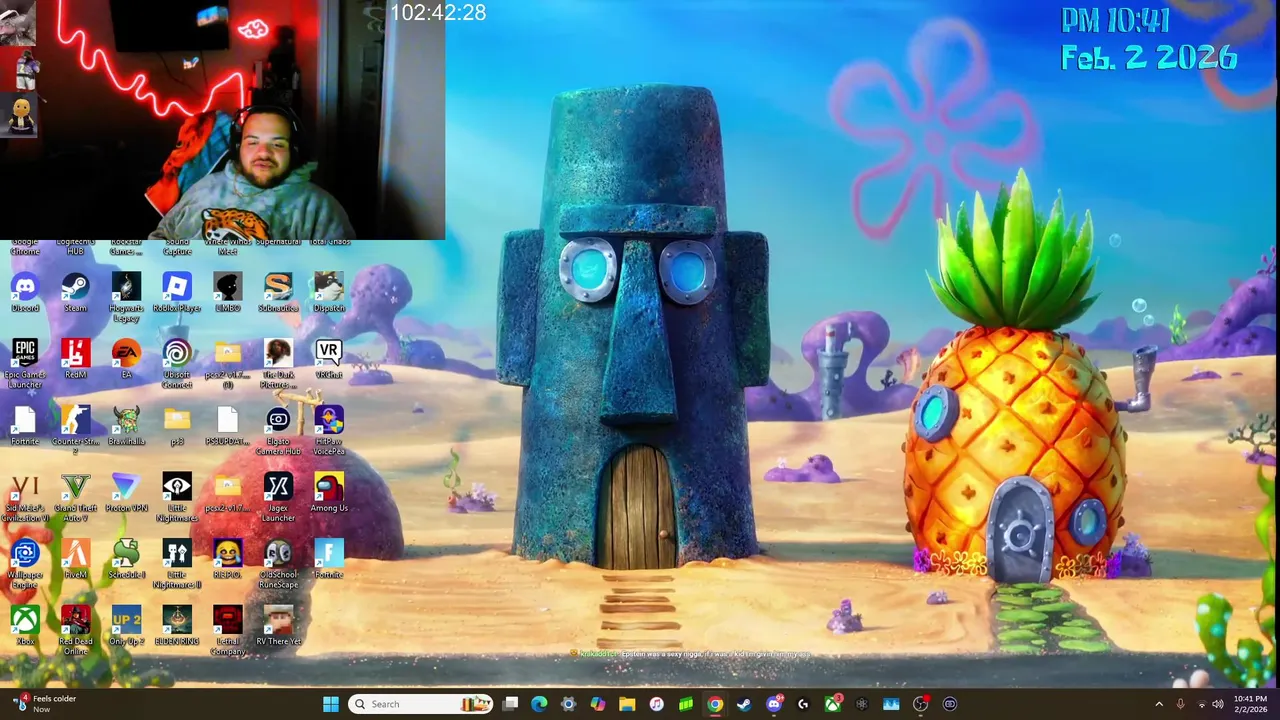Select the Among Us desktop shortcut
Viewport: 1280px width, 720px height.
pyautogui.click(x=329, y=494)
